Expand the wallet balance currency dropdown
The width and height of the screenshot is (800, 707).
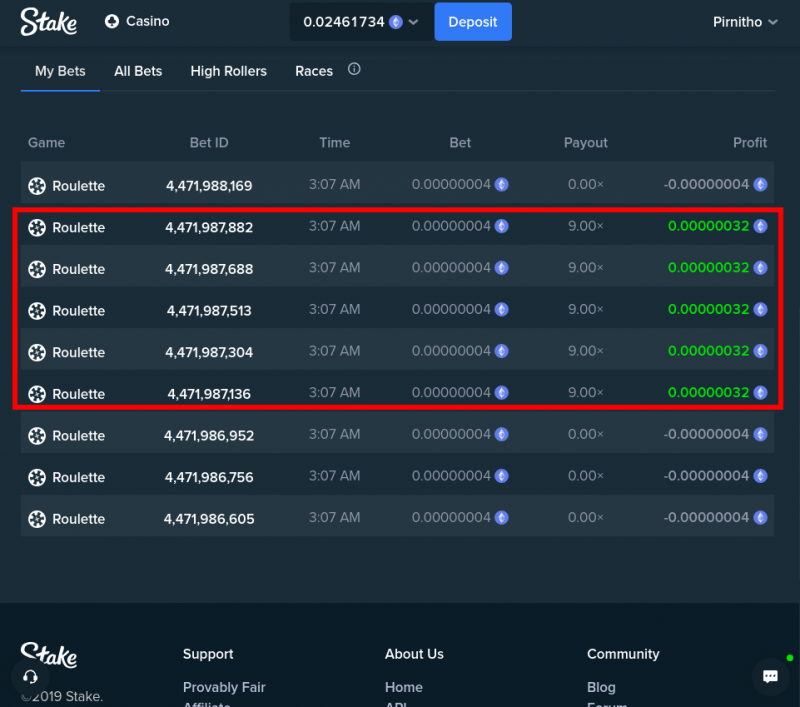coord(413,22)
